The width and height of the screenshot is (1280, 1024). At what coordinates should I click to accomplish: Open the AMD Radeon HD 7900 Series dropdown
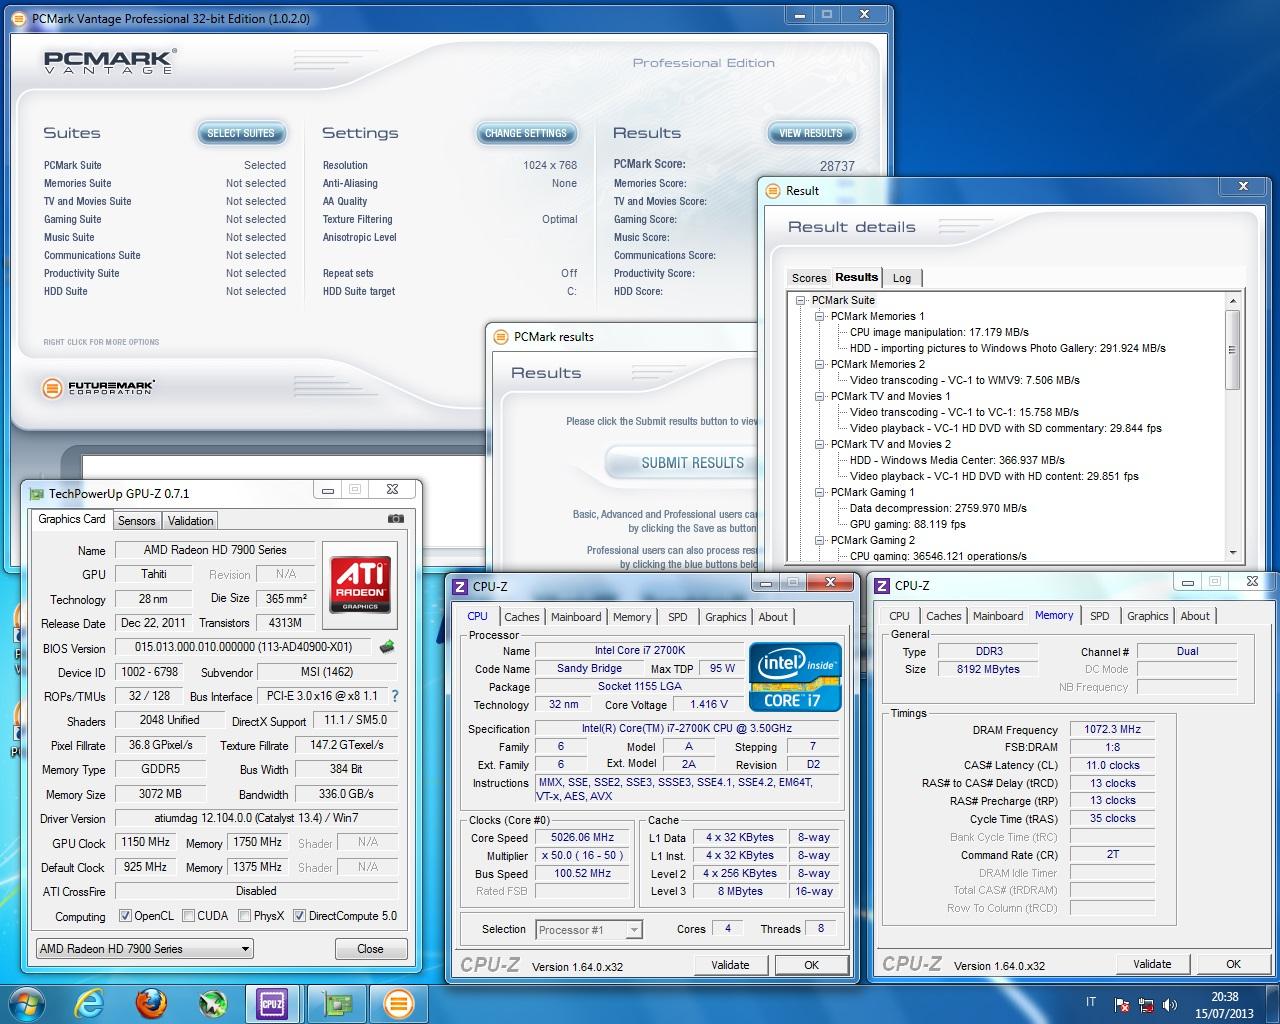[x=144, y=949]
